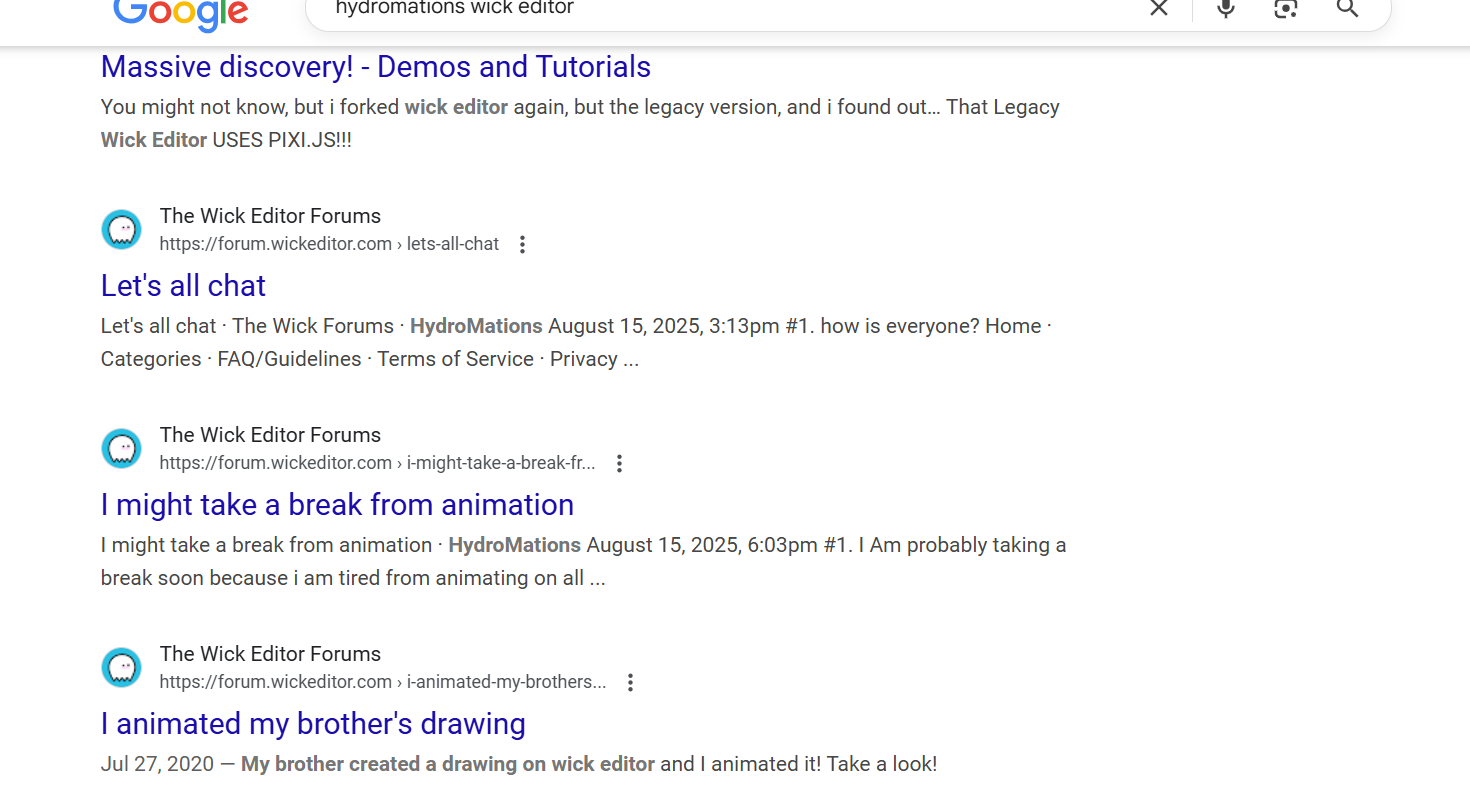
Task: Open Google Lens image search icon
Action: tap(1286, 9)
